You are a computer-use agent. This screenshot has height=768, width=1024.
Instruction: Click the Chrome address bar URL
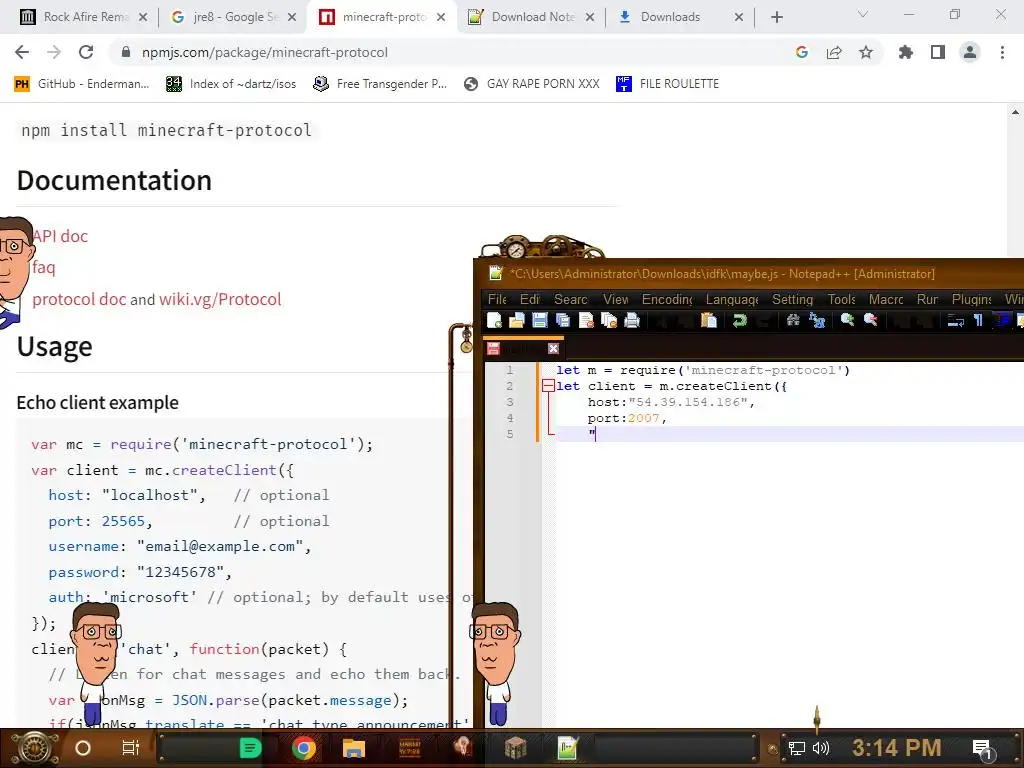264,52
